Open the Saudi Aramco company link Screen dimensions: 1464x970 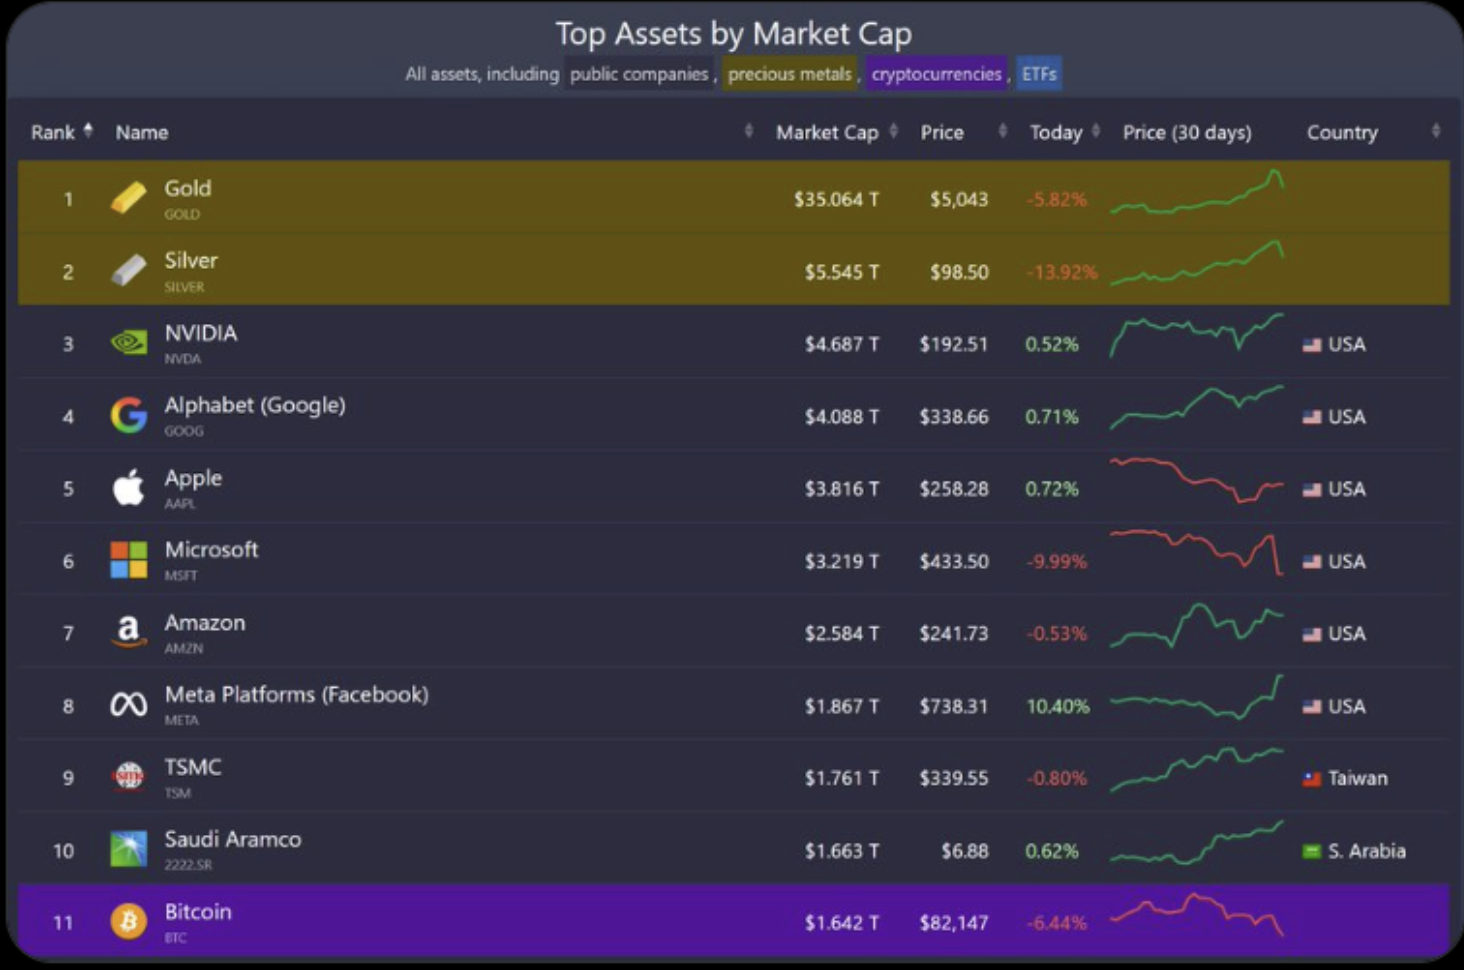click(232, 839)
